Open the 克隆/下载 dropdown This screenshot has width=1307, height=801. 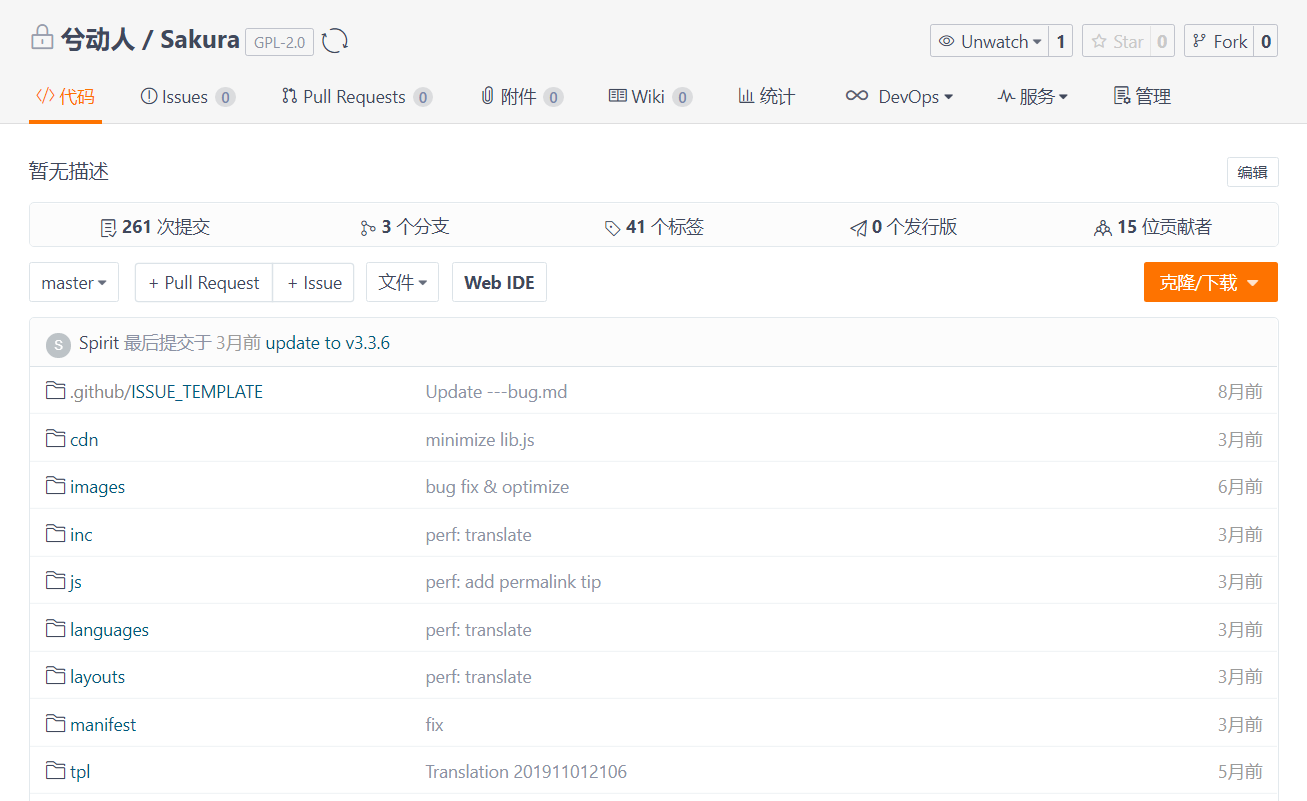tap(1210, 283)
